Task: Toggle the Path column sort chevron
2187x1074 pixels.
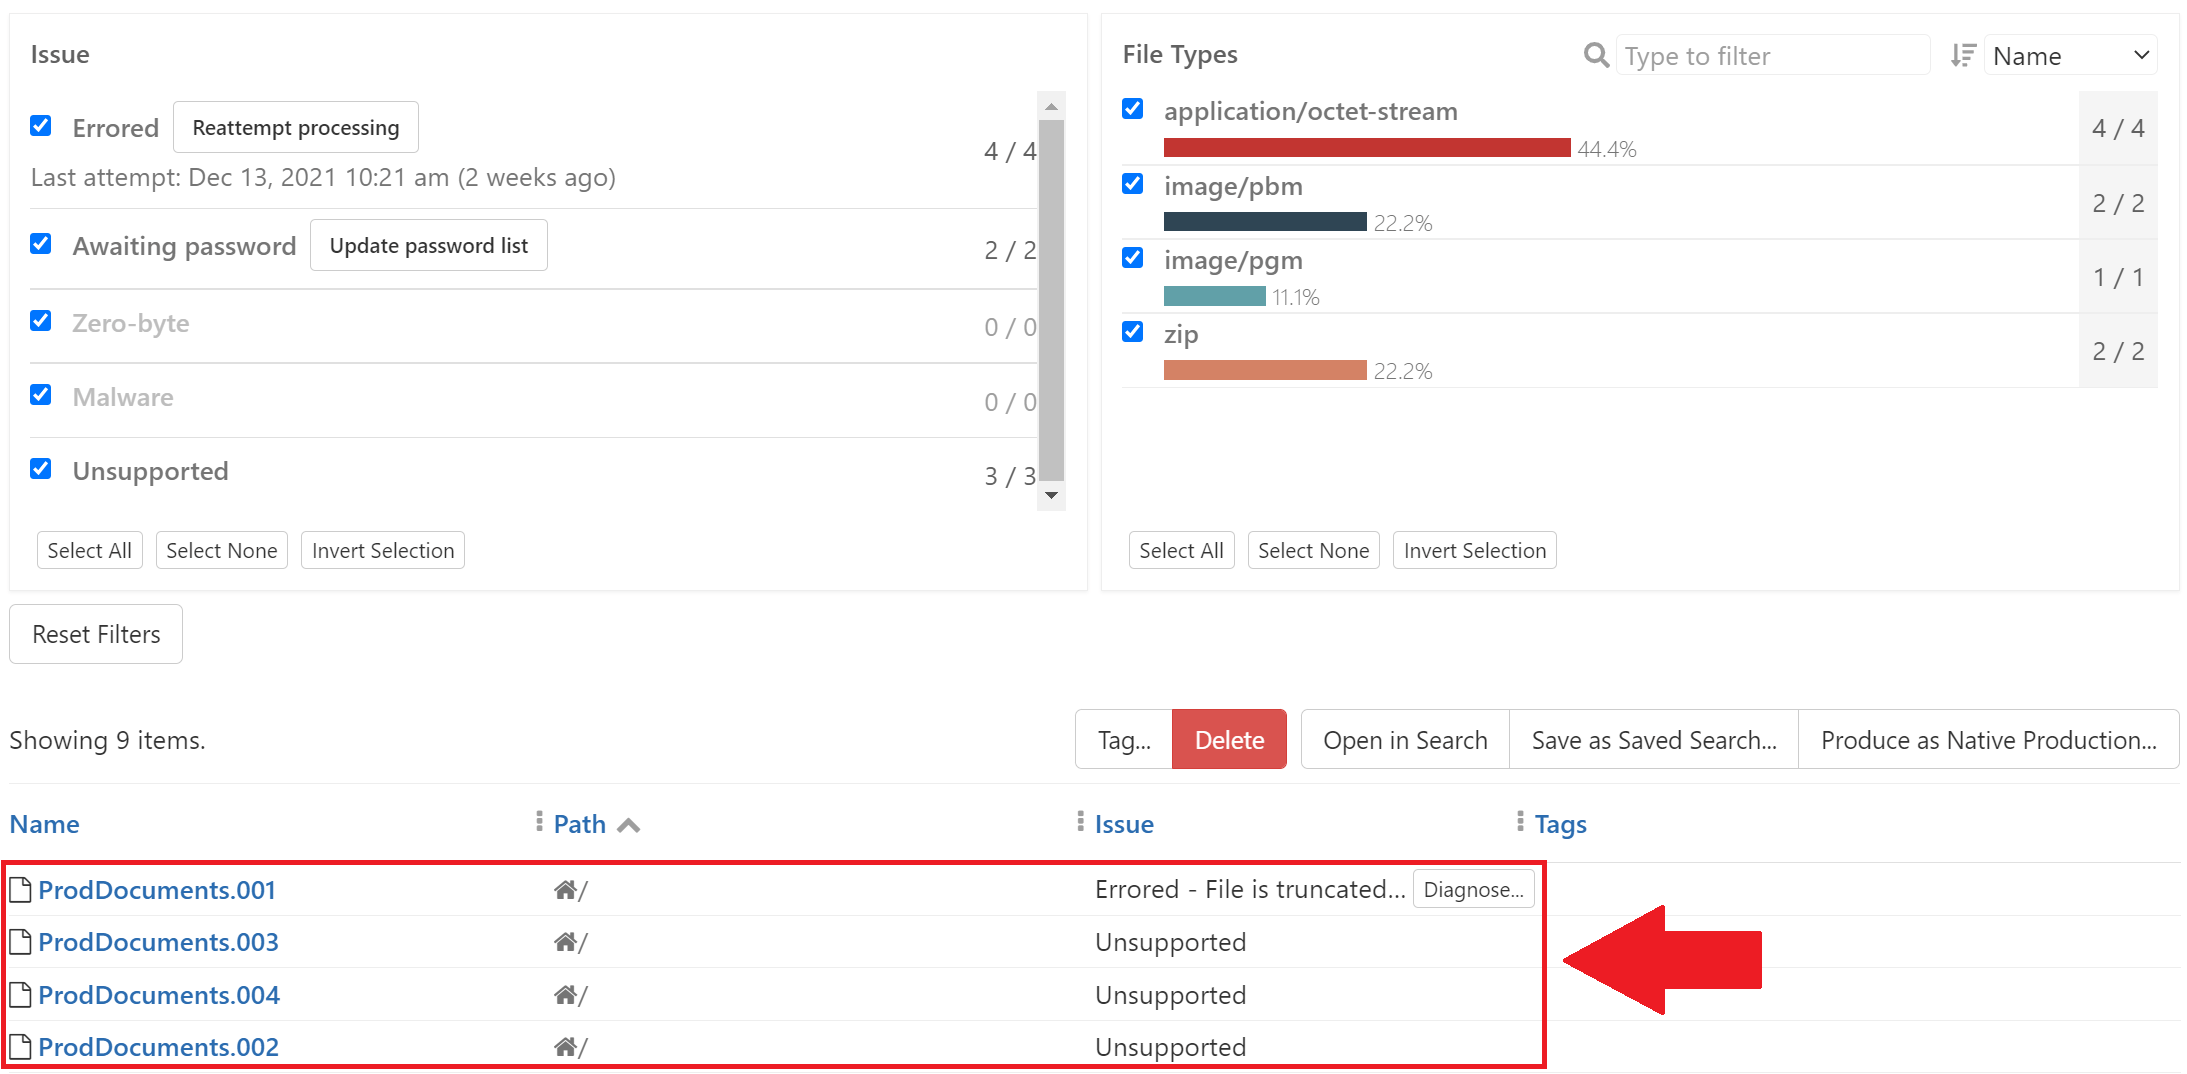Action: (x=630, y=824)
